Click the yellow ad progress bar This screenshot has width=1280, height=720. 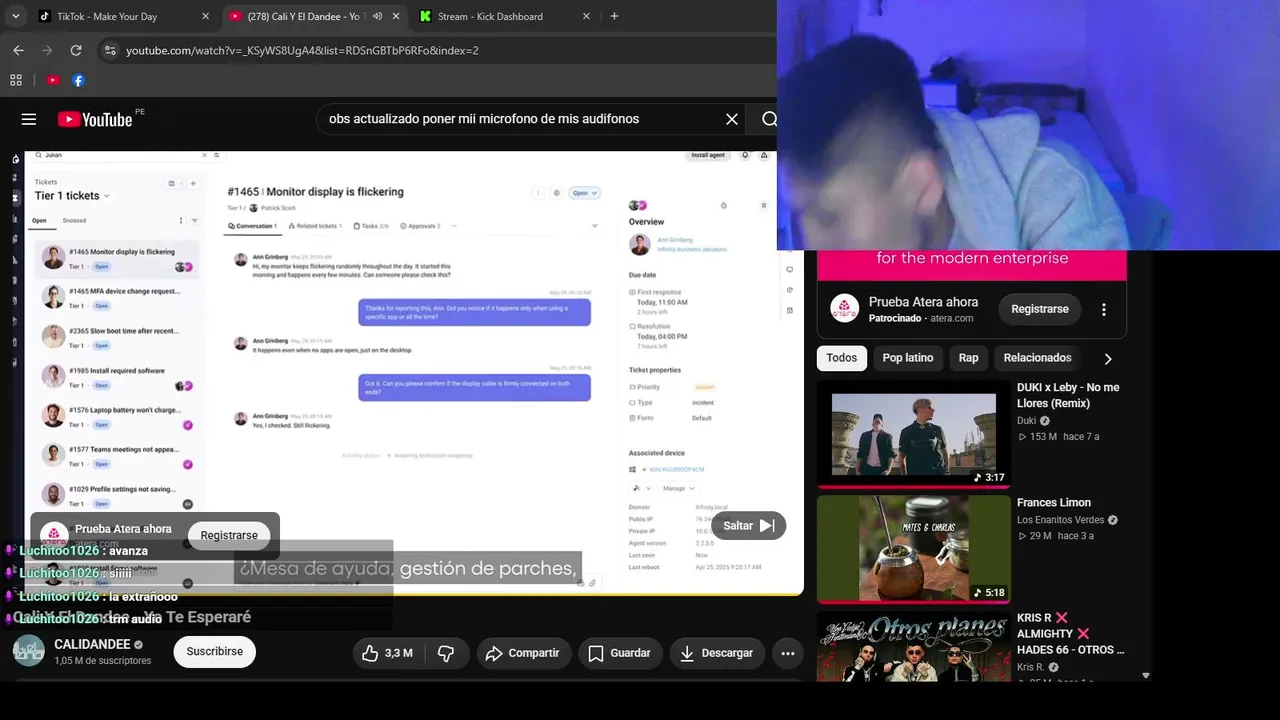click(x=414, y=596)
